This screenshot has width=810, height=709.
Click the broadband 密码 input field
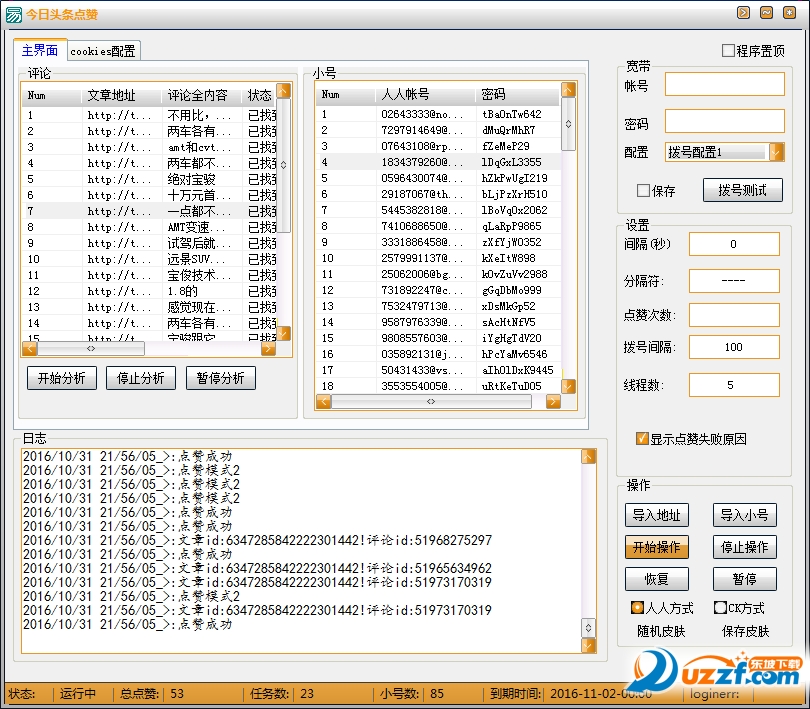click(x=725, y=121)
